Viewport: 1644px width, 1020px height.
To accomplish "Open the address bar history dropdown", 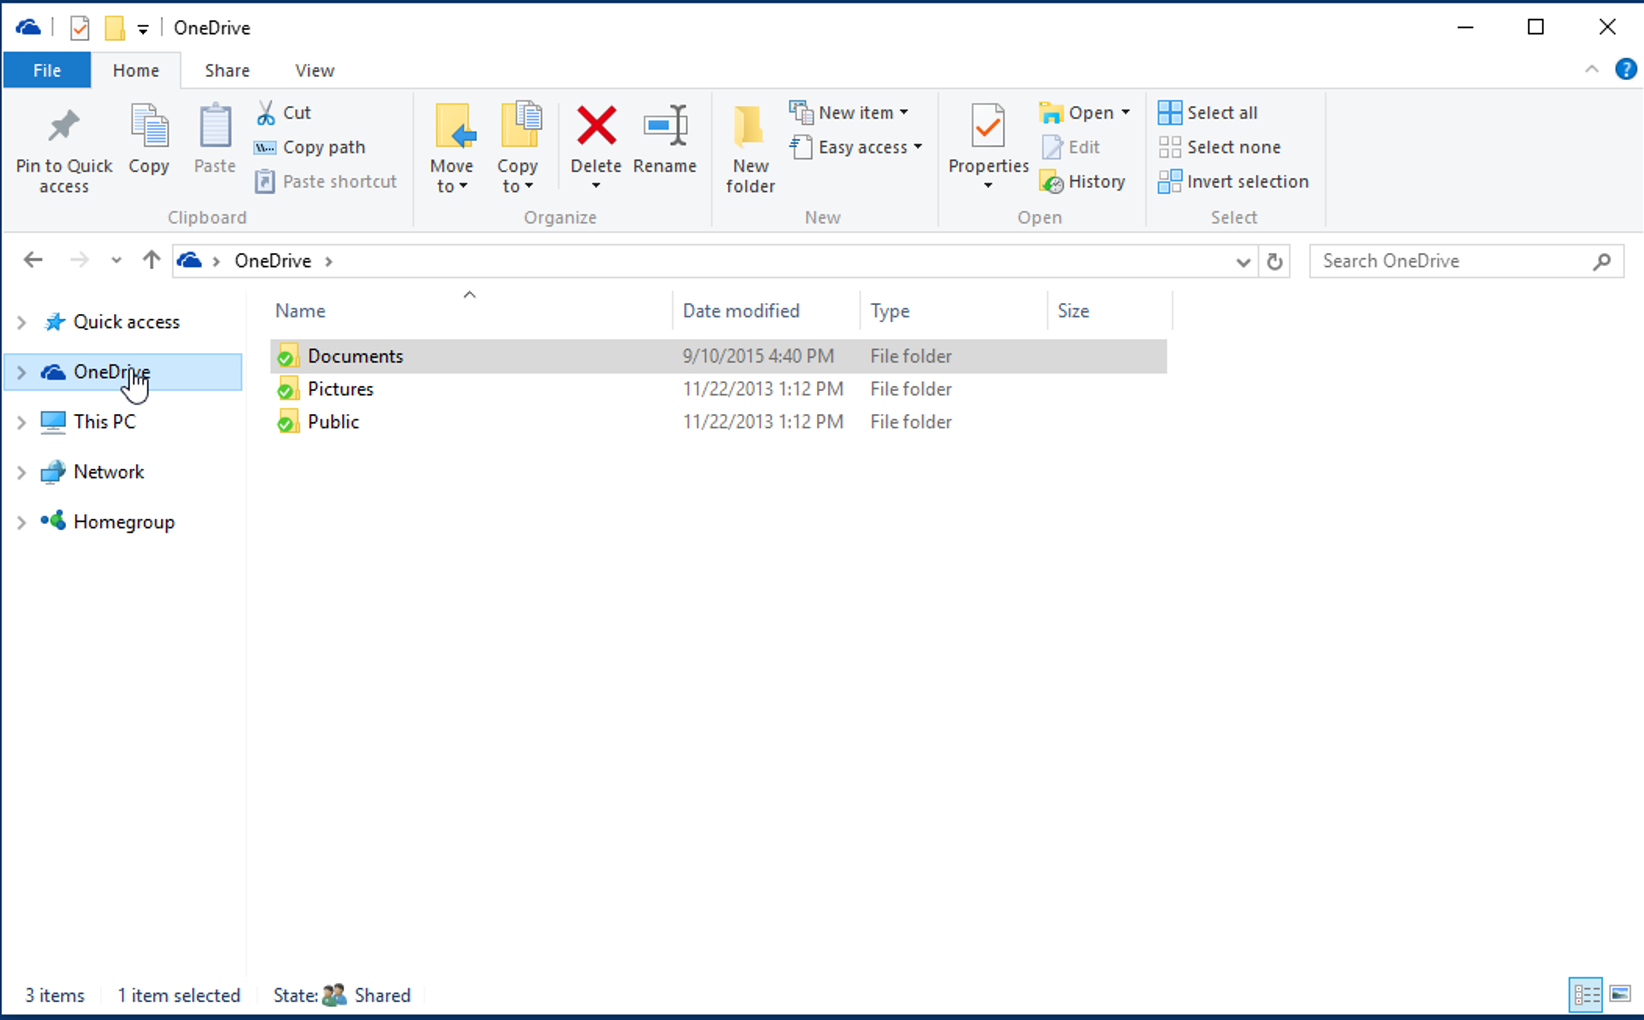I will click(x=1243, y=262).
